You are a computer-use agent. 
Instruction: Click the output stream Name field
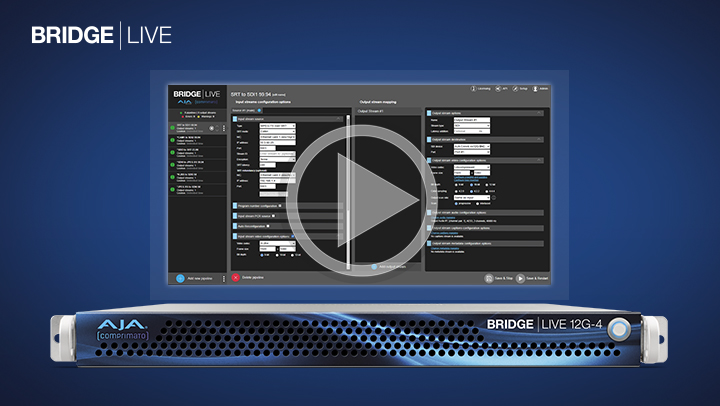coord(472,120)
